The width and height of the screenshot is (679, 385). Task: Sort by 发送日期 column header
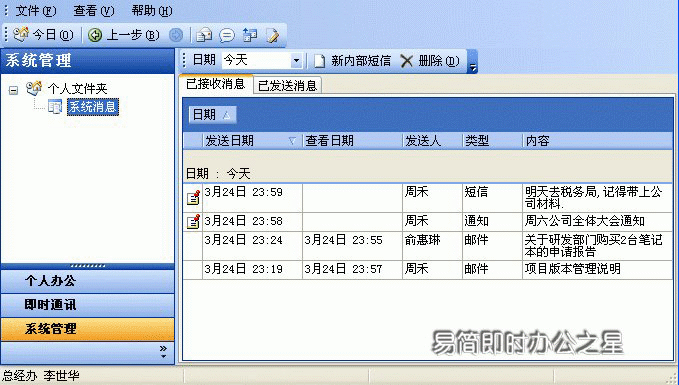coord(252,141)
